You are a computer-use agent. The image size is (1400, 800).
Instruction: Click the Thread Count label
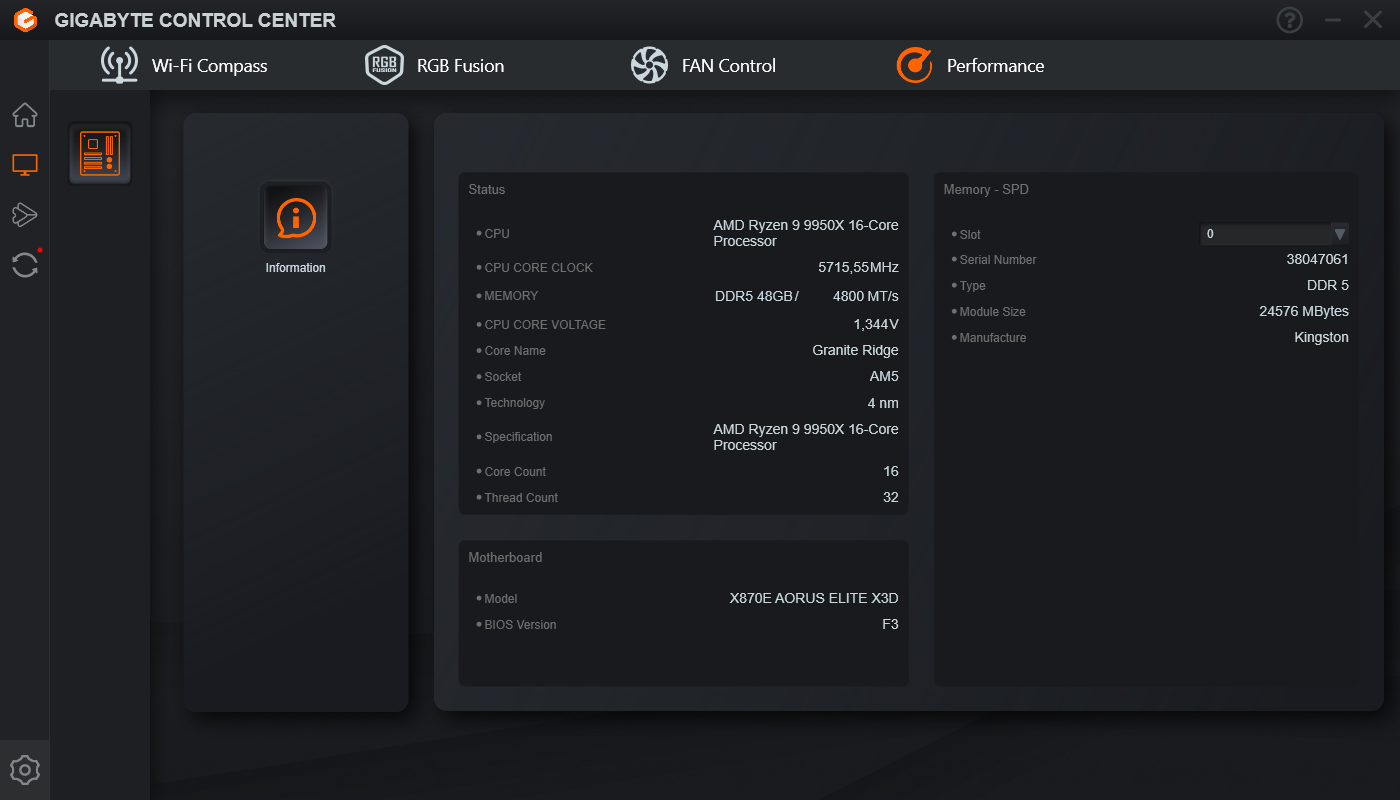tap(521, 498)
